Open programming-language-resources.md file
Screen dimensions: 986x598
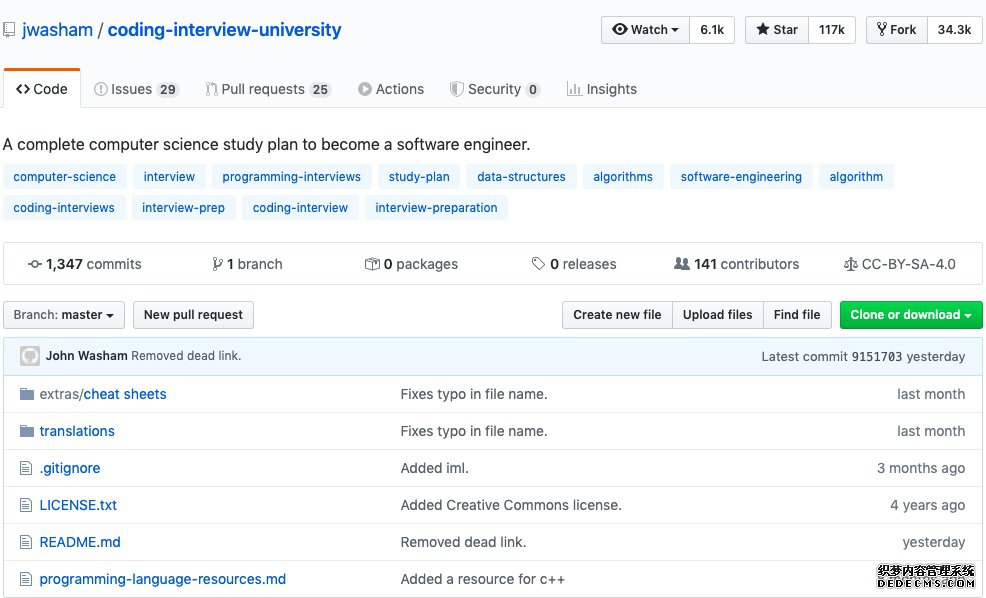click(x=163, y=579)
